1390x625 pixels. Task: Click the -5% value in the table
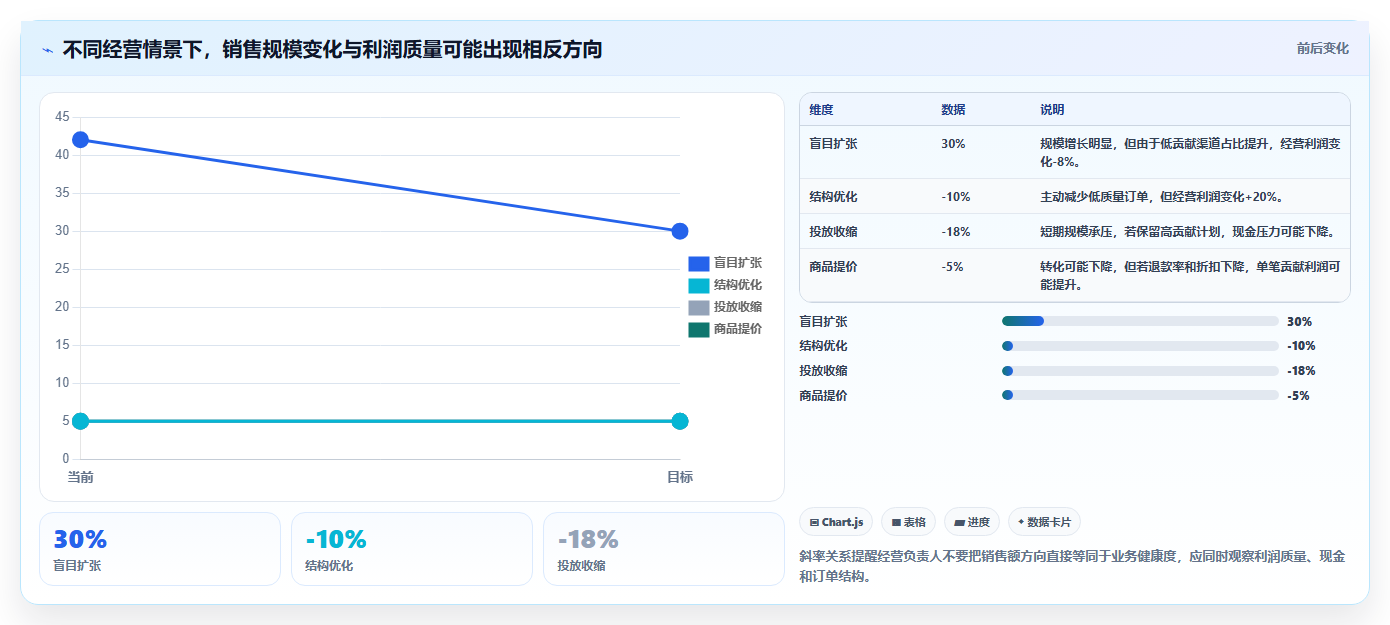[x=952, y=266]
